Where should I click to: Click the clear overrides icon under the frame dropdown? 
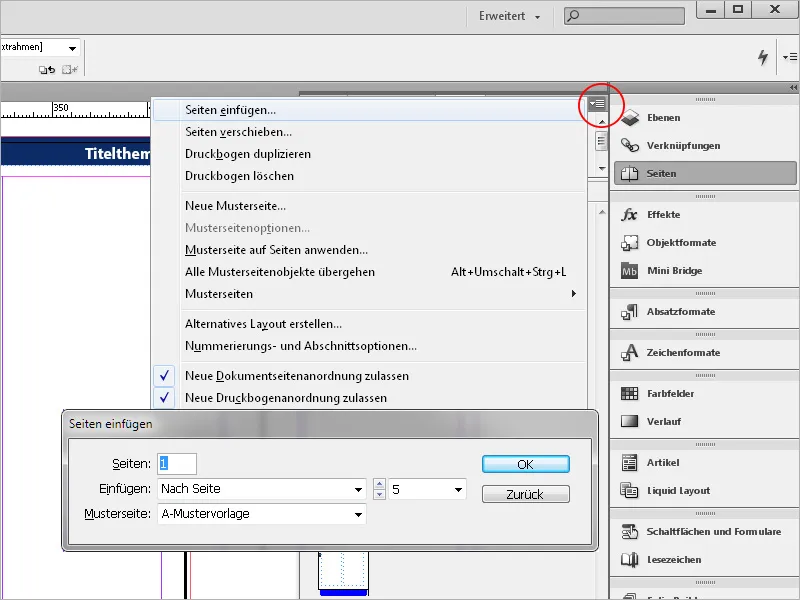click(47, 70)
